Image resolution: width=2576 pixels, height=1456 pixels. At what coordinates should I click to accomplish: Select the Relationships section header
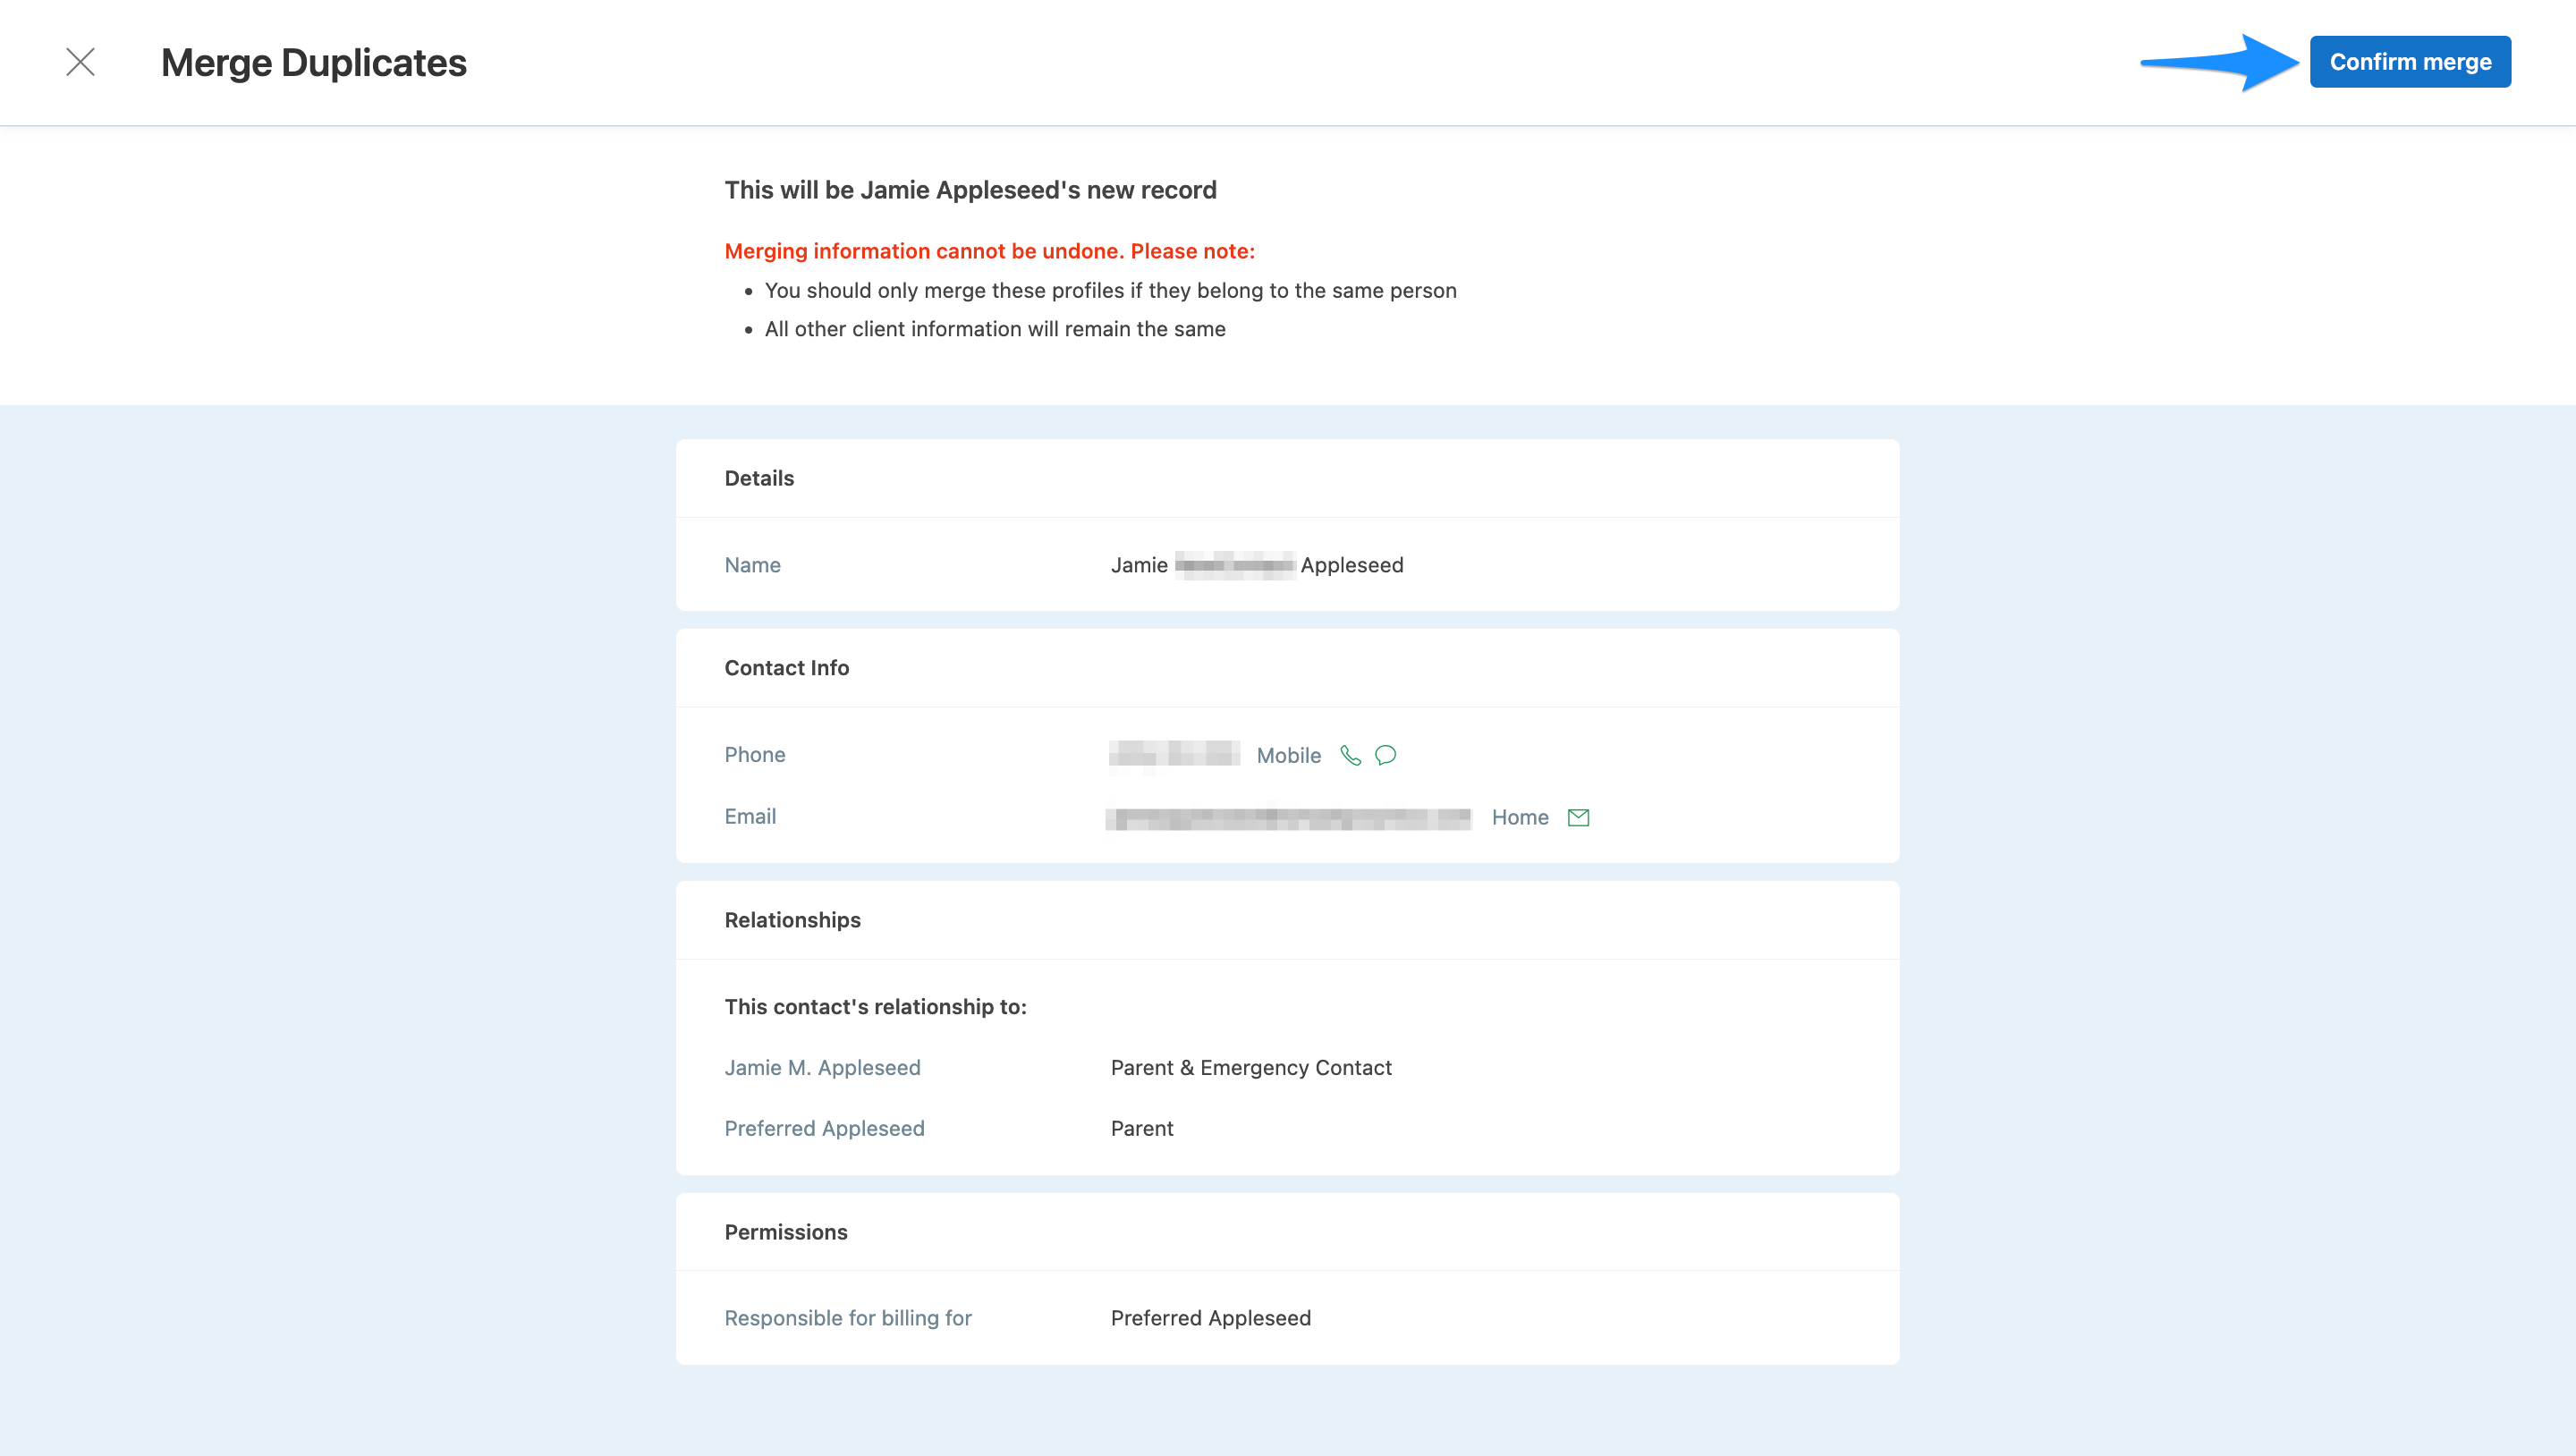(792, 919)
